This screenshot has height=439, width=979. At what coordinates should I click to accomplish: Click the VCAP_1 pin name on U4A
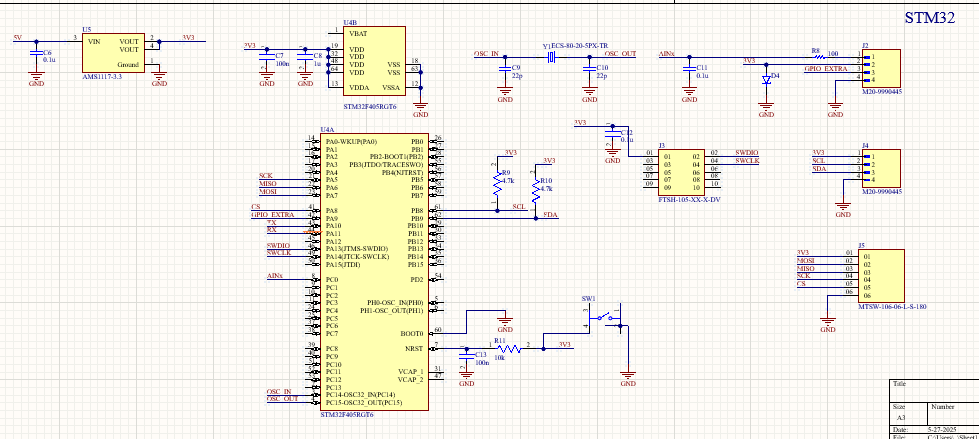tap(411, 372)
